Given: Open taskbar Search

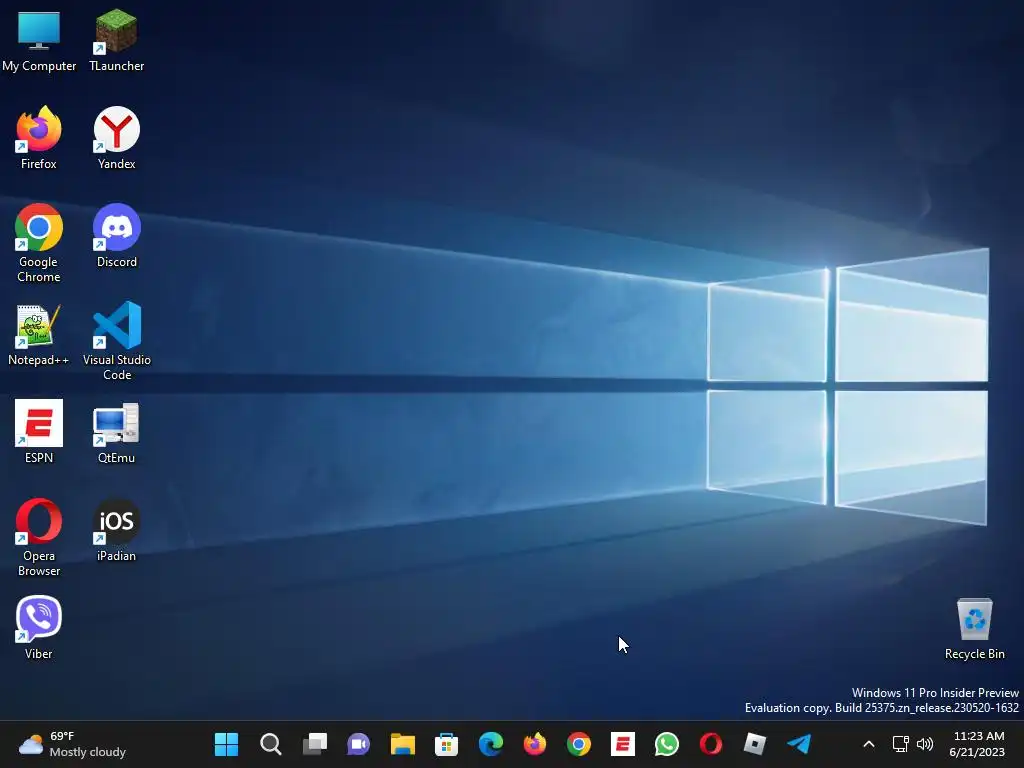Looking at the screenshot, I should coord(270,744).
